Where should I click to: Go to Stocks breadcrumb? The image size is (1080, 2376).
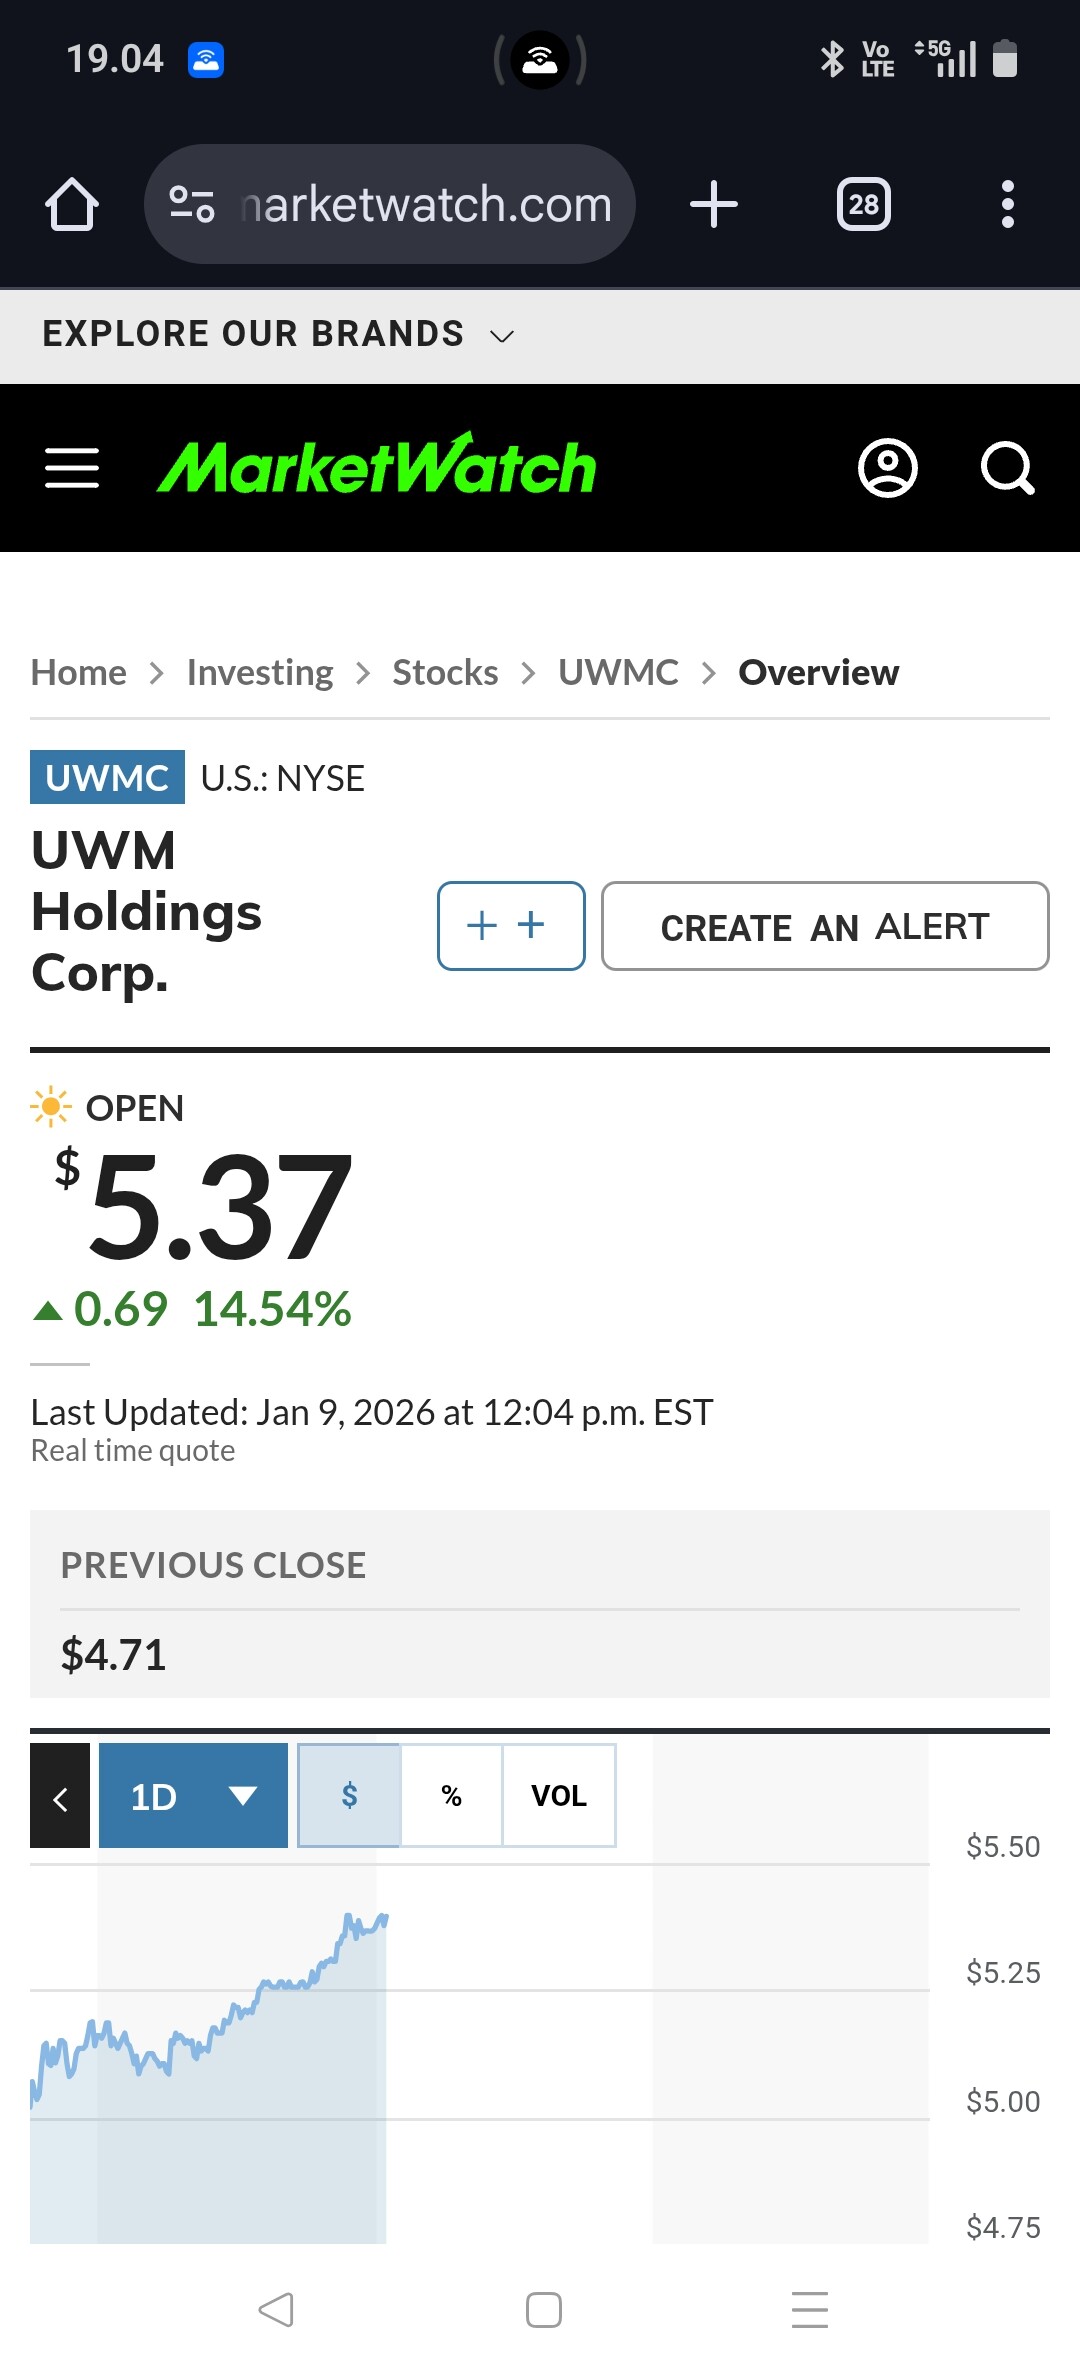point(445,673)
